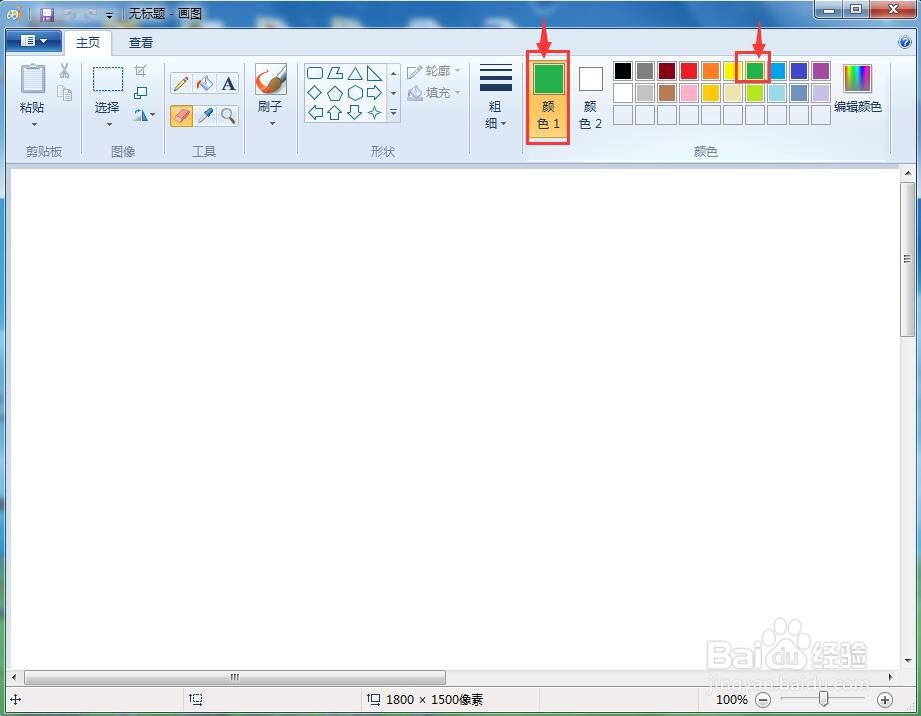Open the Help icon

[905, 42]
